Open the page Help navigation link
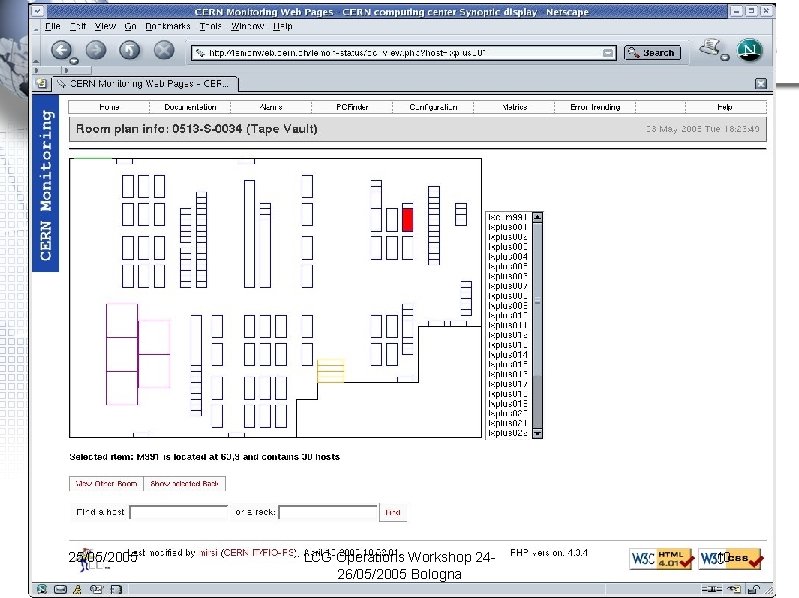799x598 pixels. (725, 107)
